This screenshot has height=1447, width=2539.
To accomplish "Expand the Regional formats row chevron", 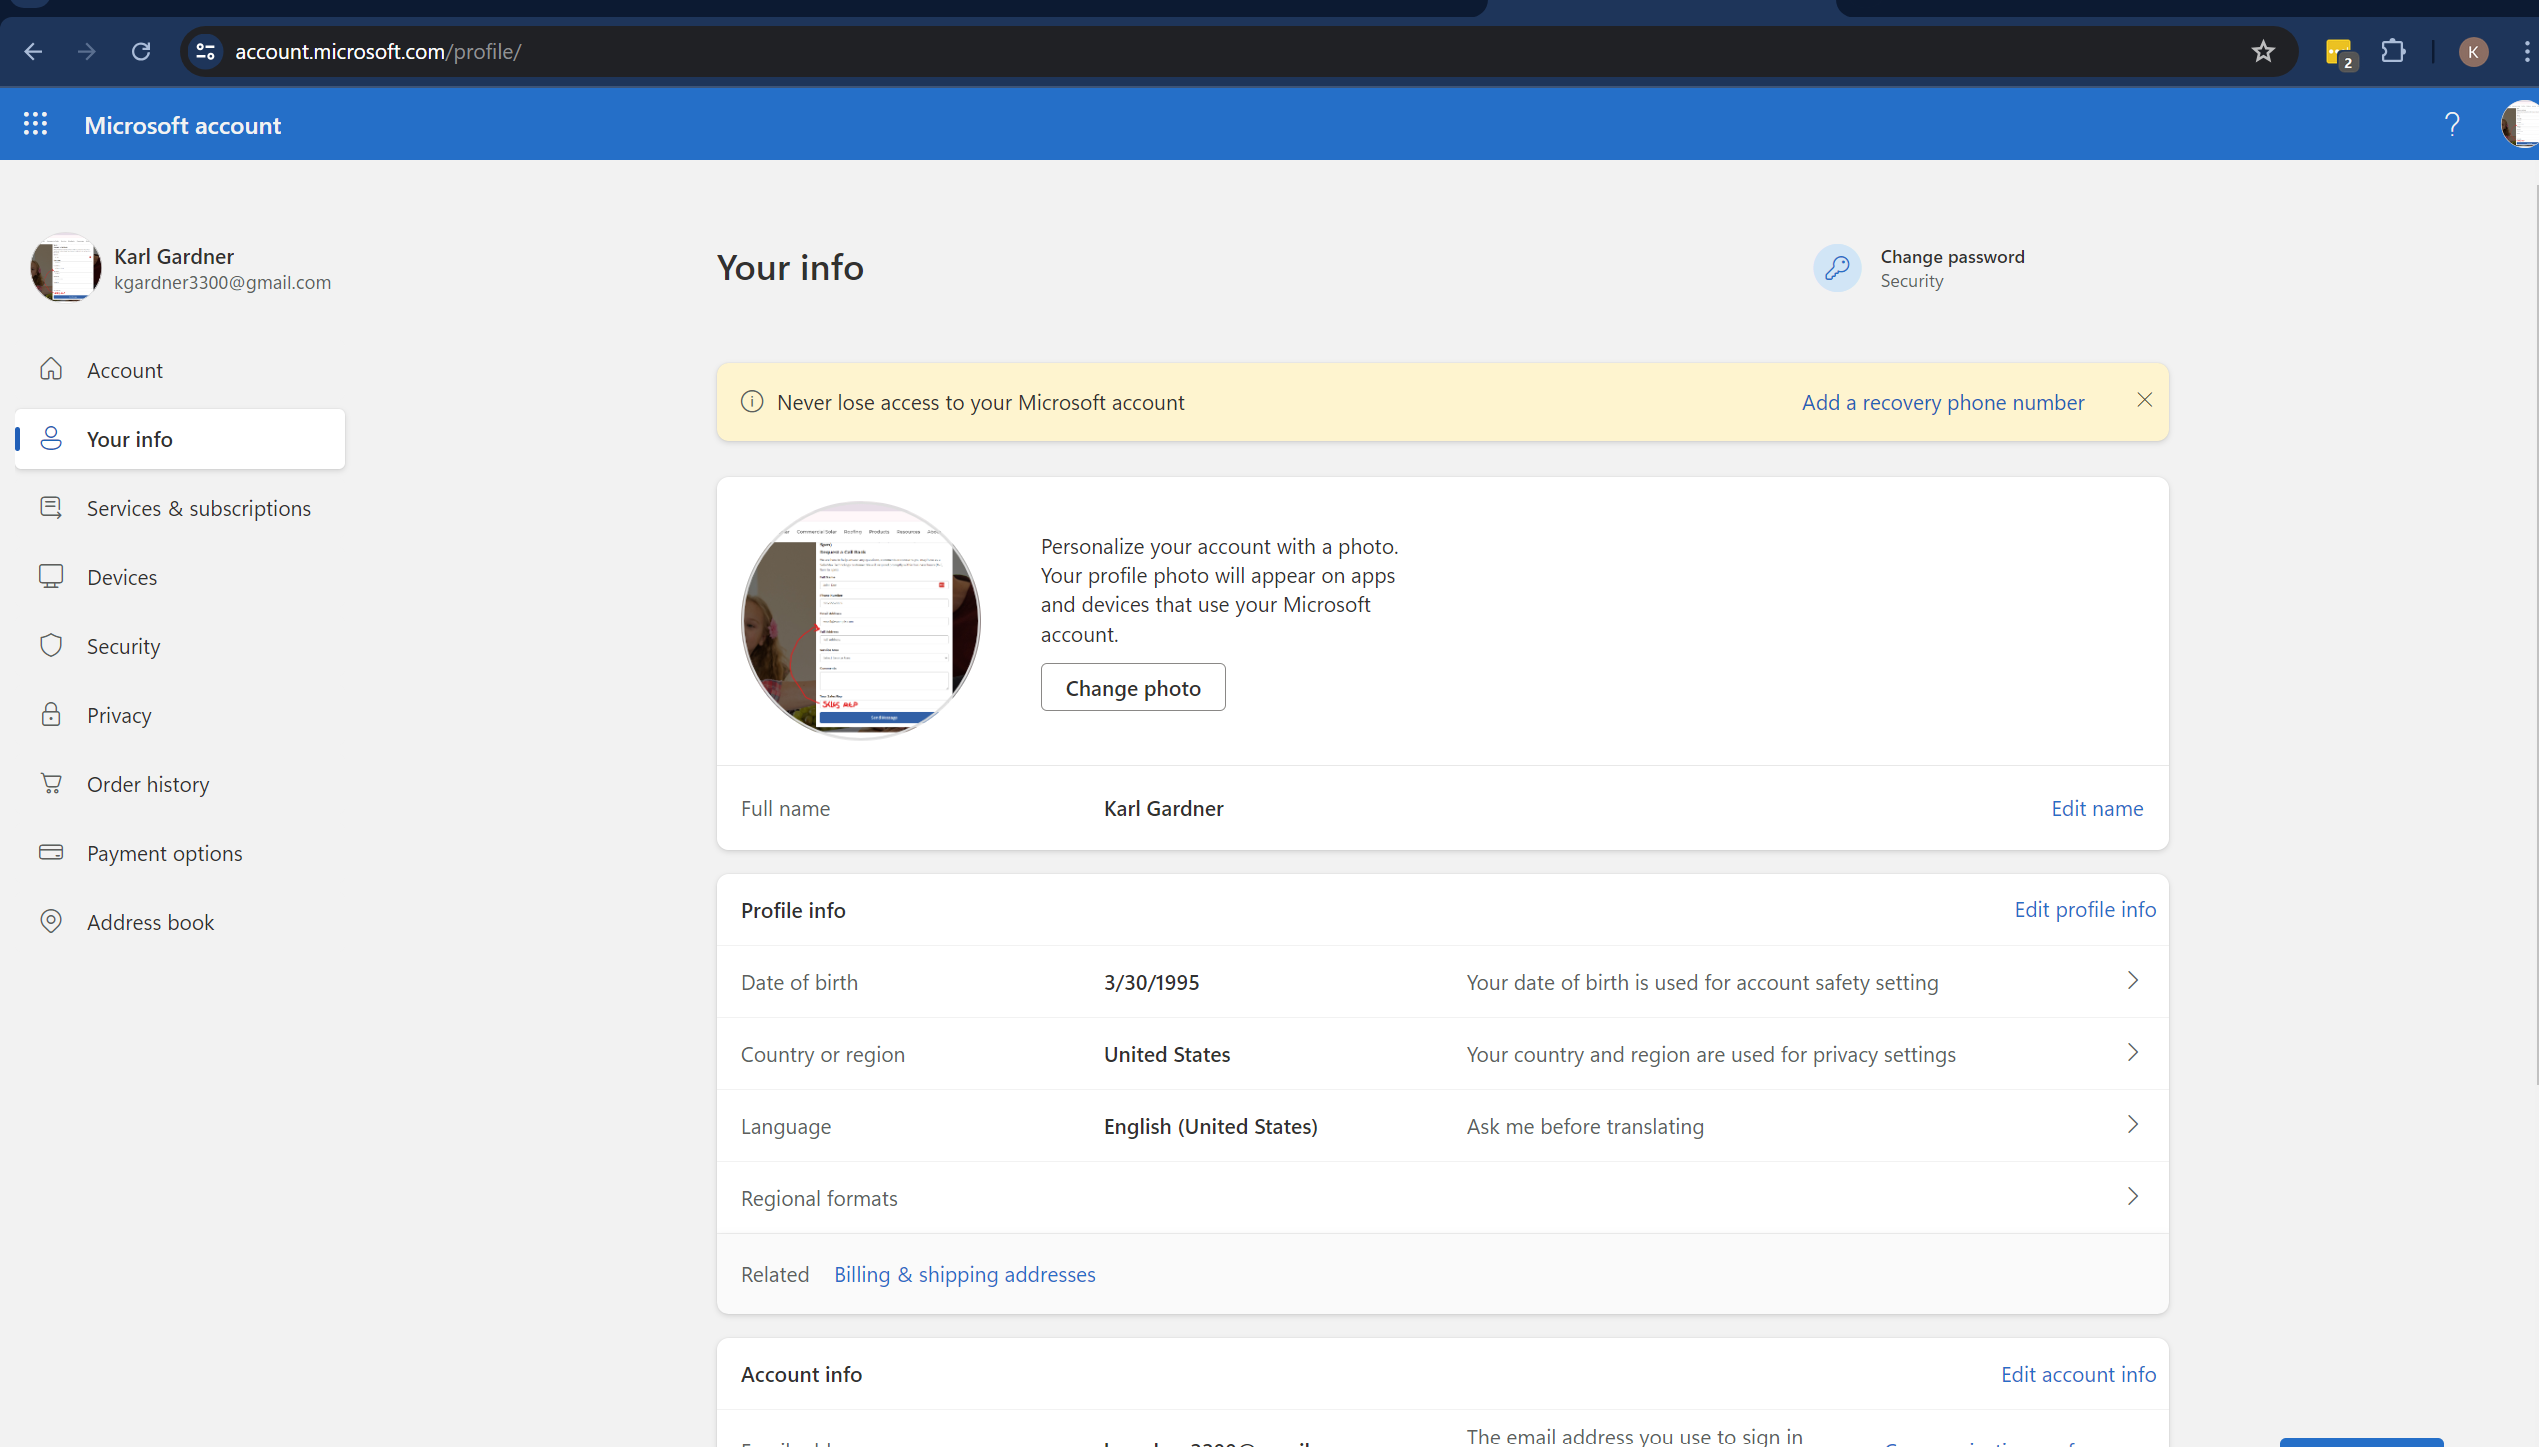I will point(2132,1197).
